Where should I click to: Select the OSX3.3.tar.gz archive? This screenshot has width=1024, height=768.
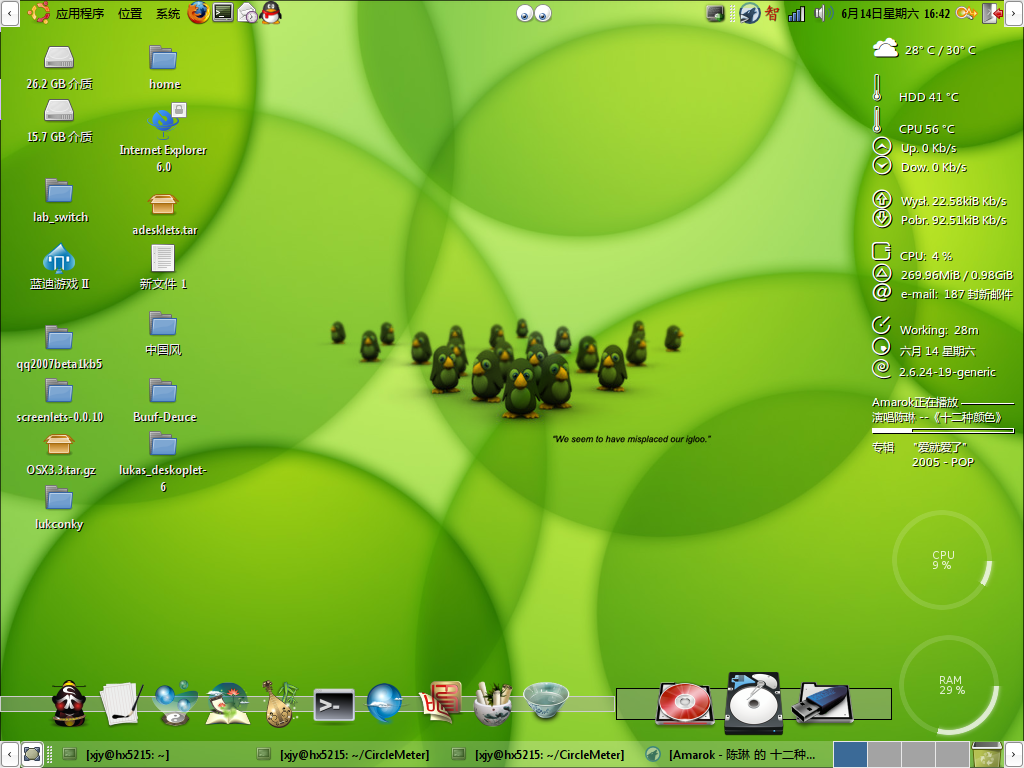(60, 455)
